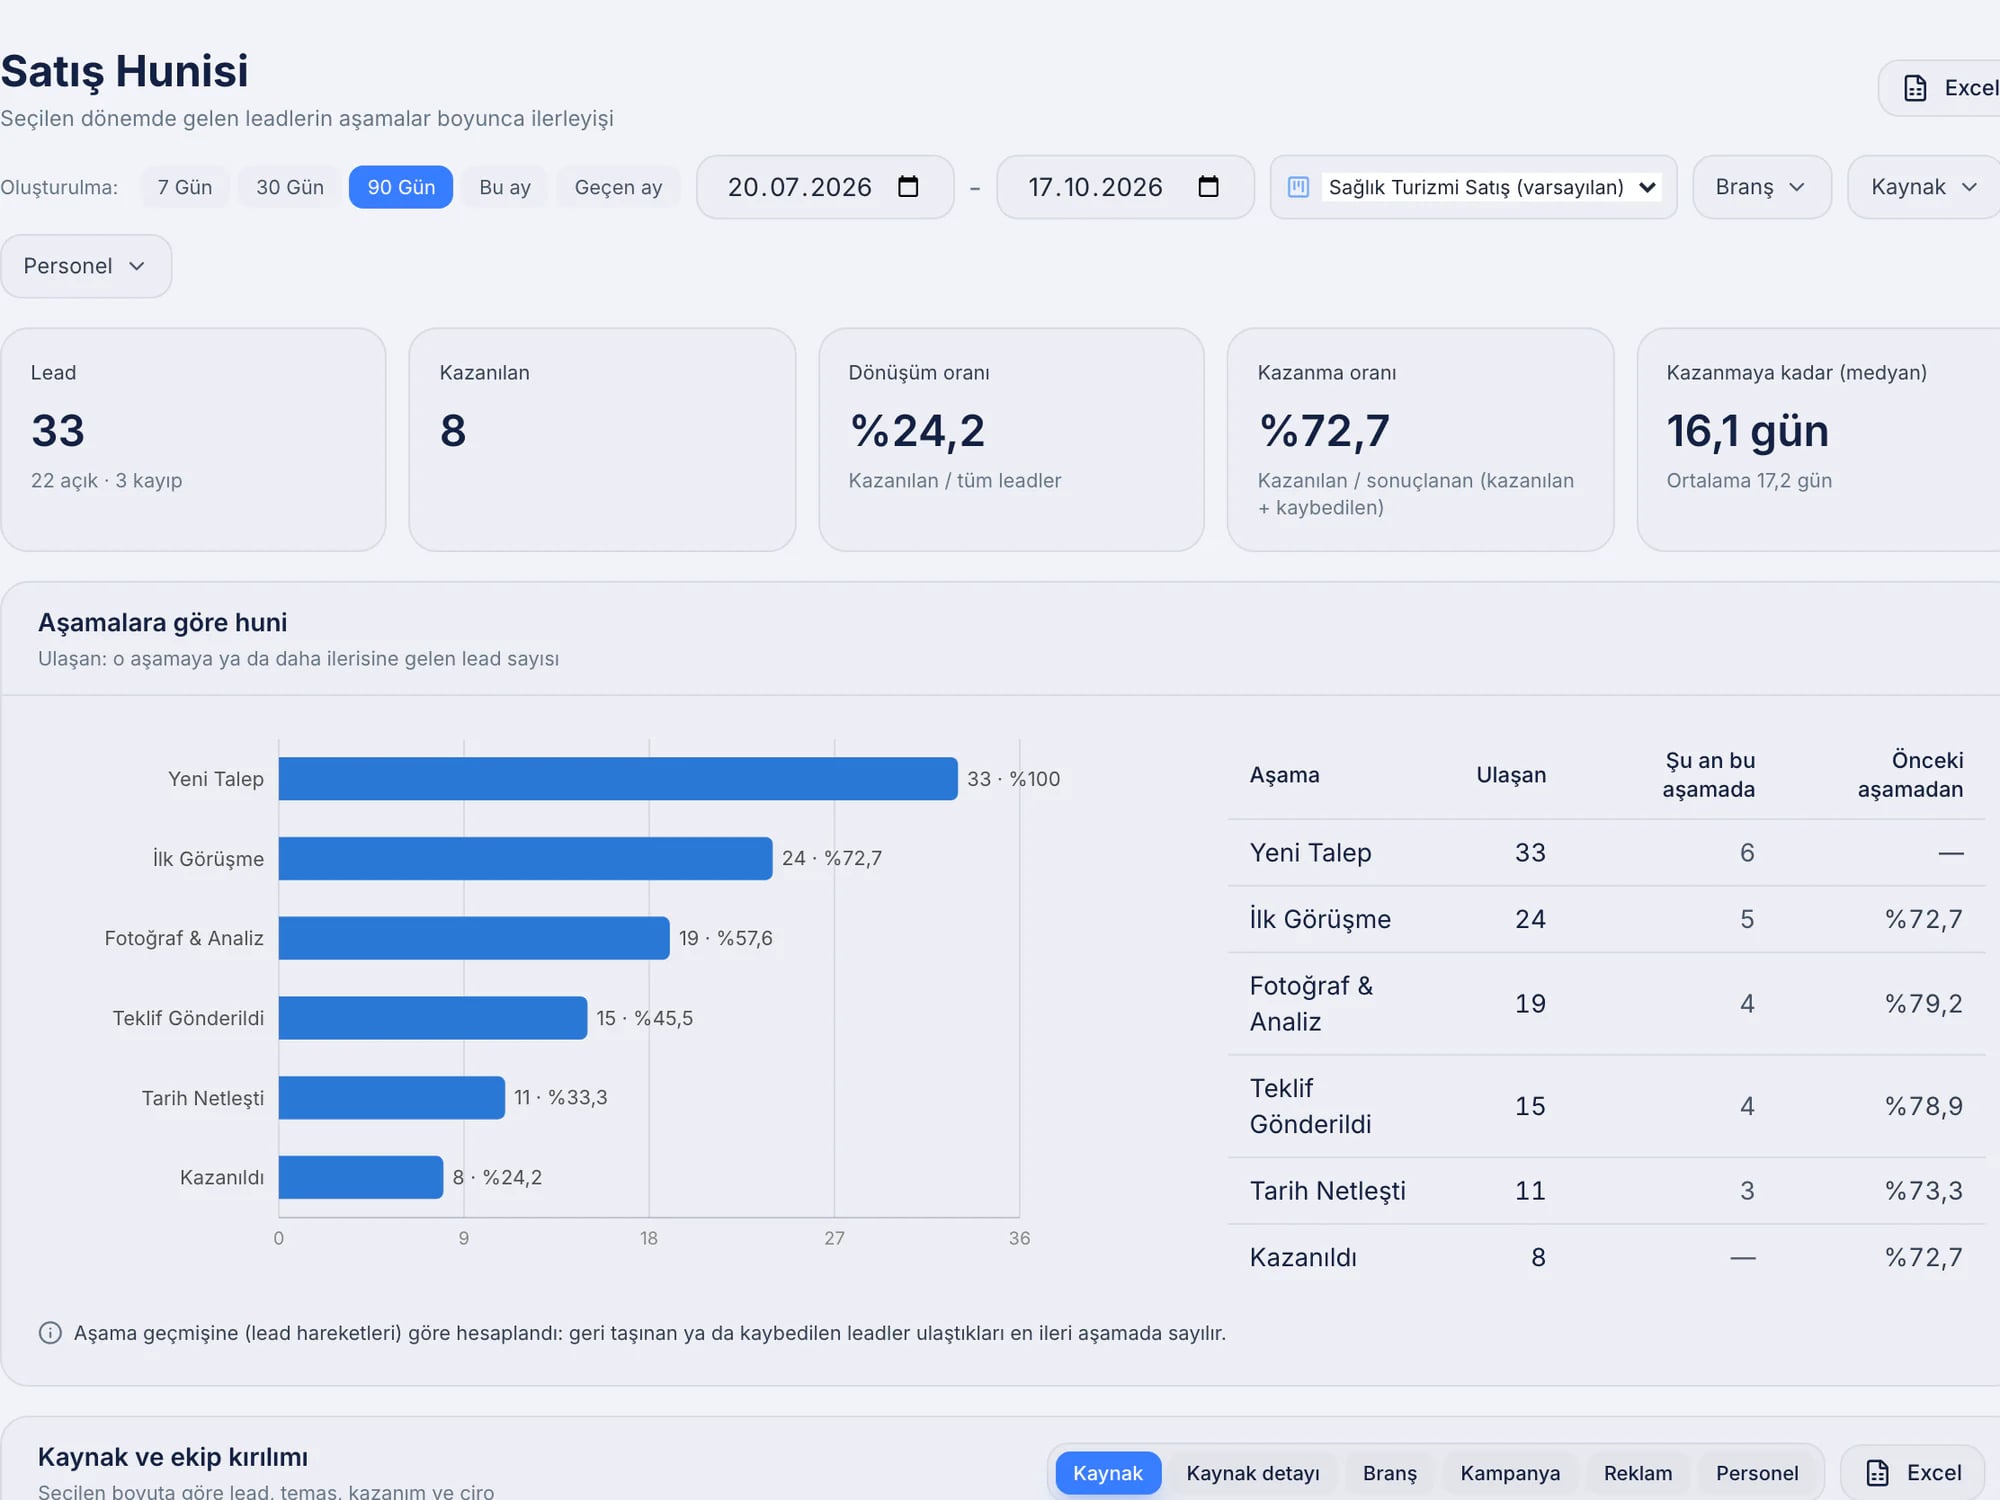Select the Bu ay date range
This screenshot has width=2000, height=1500.
point(505,187)
